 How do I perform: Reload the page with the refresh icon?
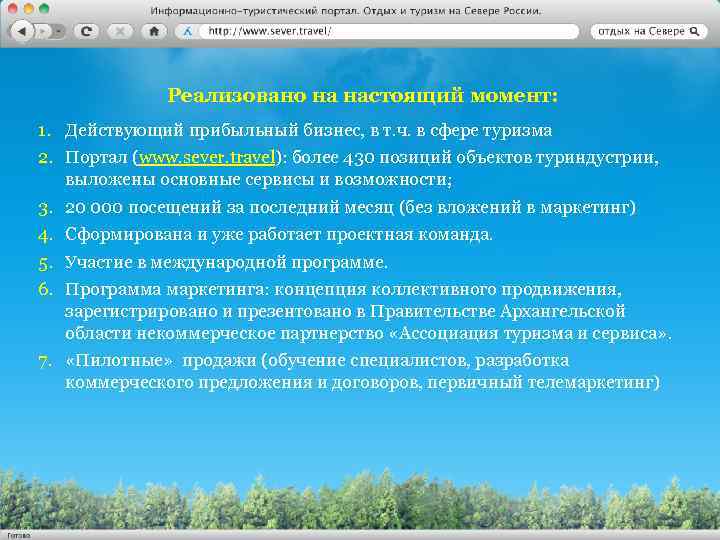click(x=86, y=31)
